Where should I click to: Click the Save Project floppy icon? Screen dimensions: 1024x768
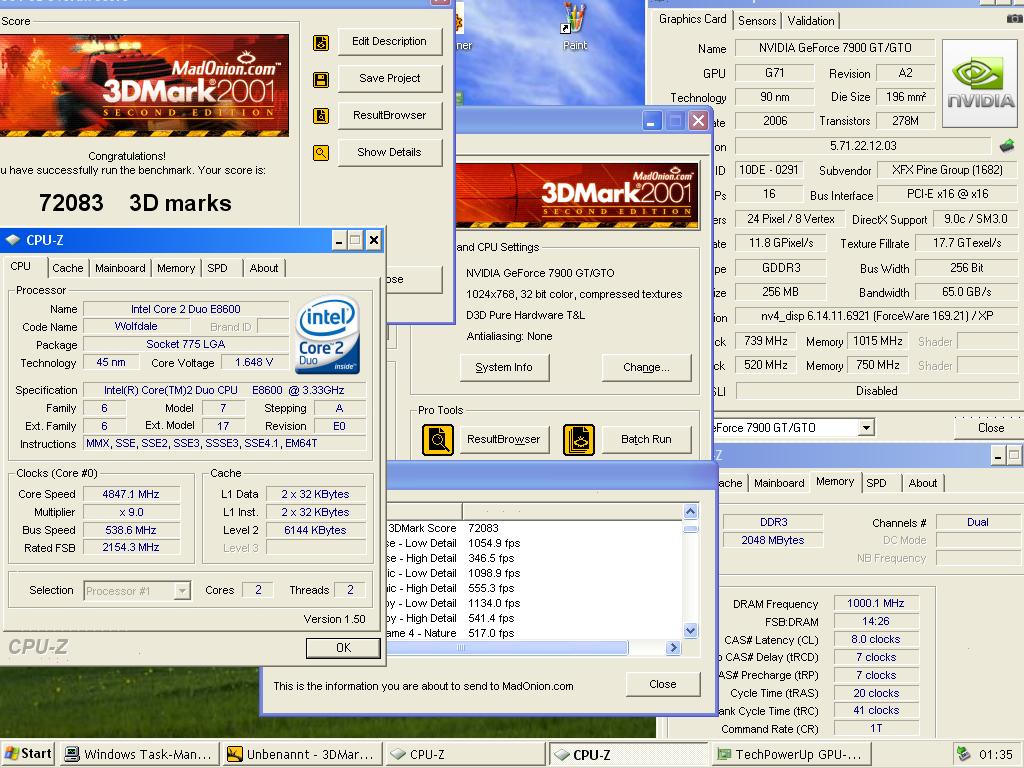321,80
